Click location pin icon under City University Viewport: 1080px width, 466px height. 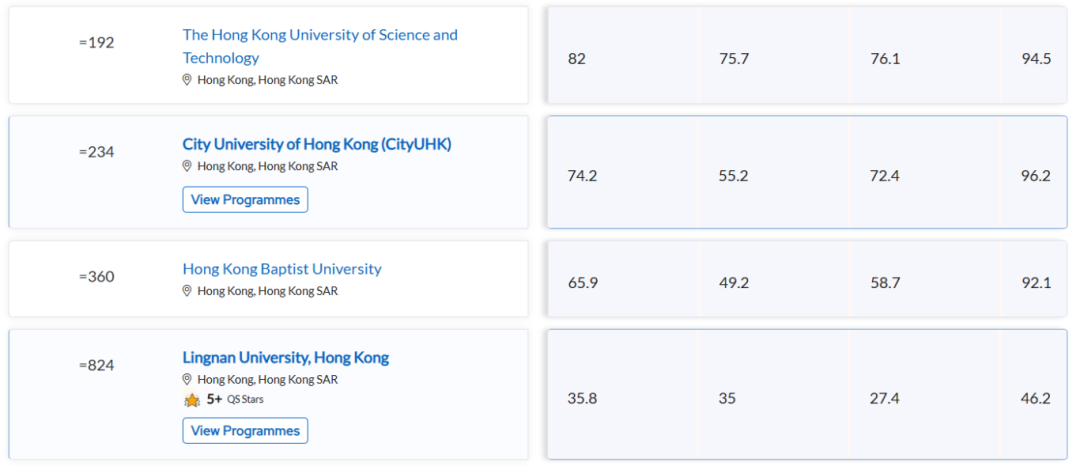tap(187, 166)
